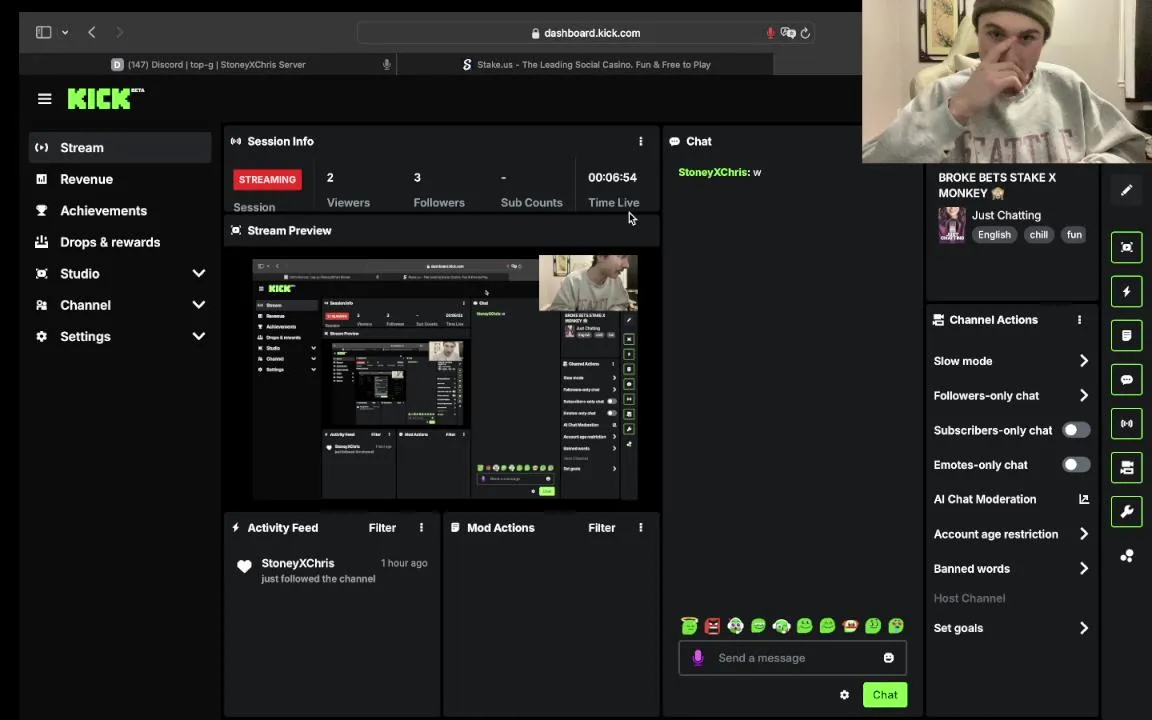This screenshot has height=720, width=1152.
Task: Open Banned words chevron
Action: pos(1084,569)
